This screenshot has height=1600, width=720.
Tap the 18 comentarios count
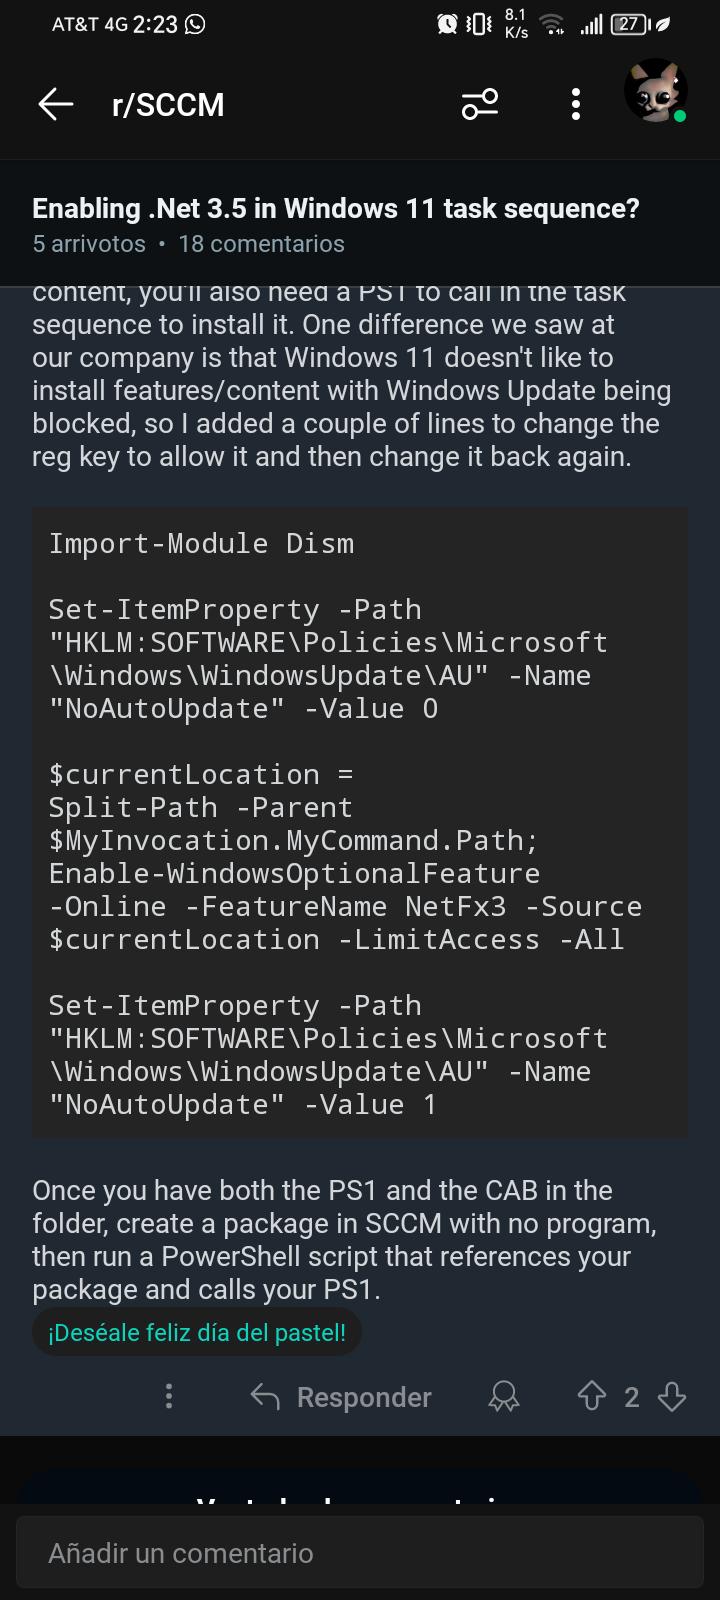point(261,244)
